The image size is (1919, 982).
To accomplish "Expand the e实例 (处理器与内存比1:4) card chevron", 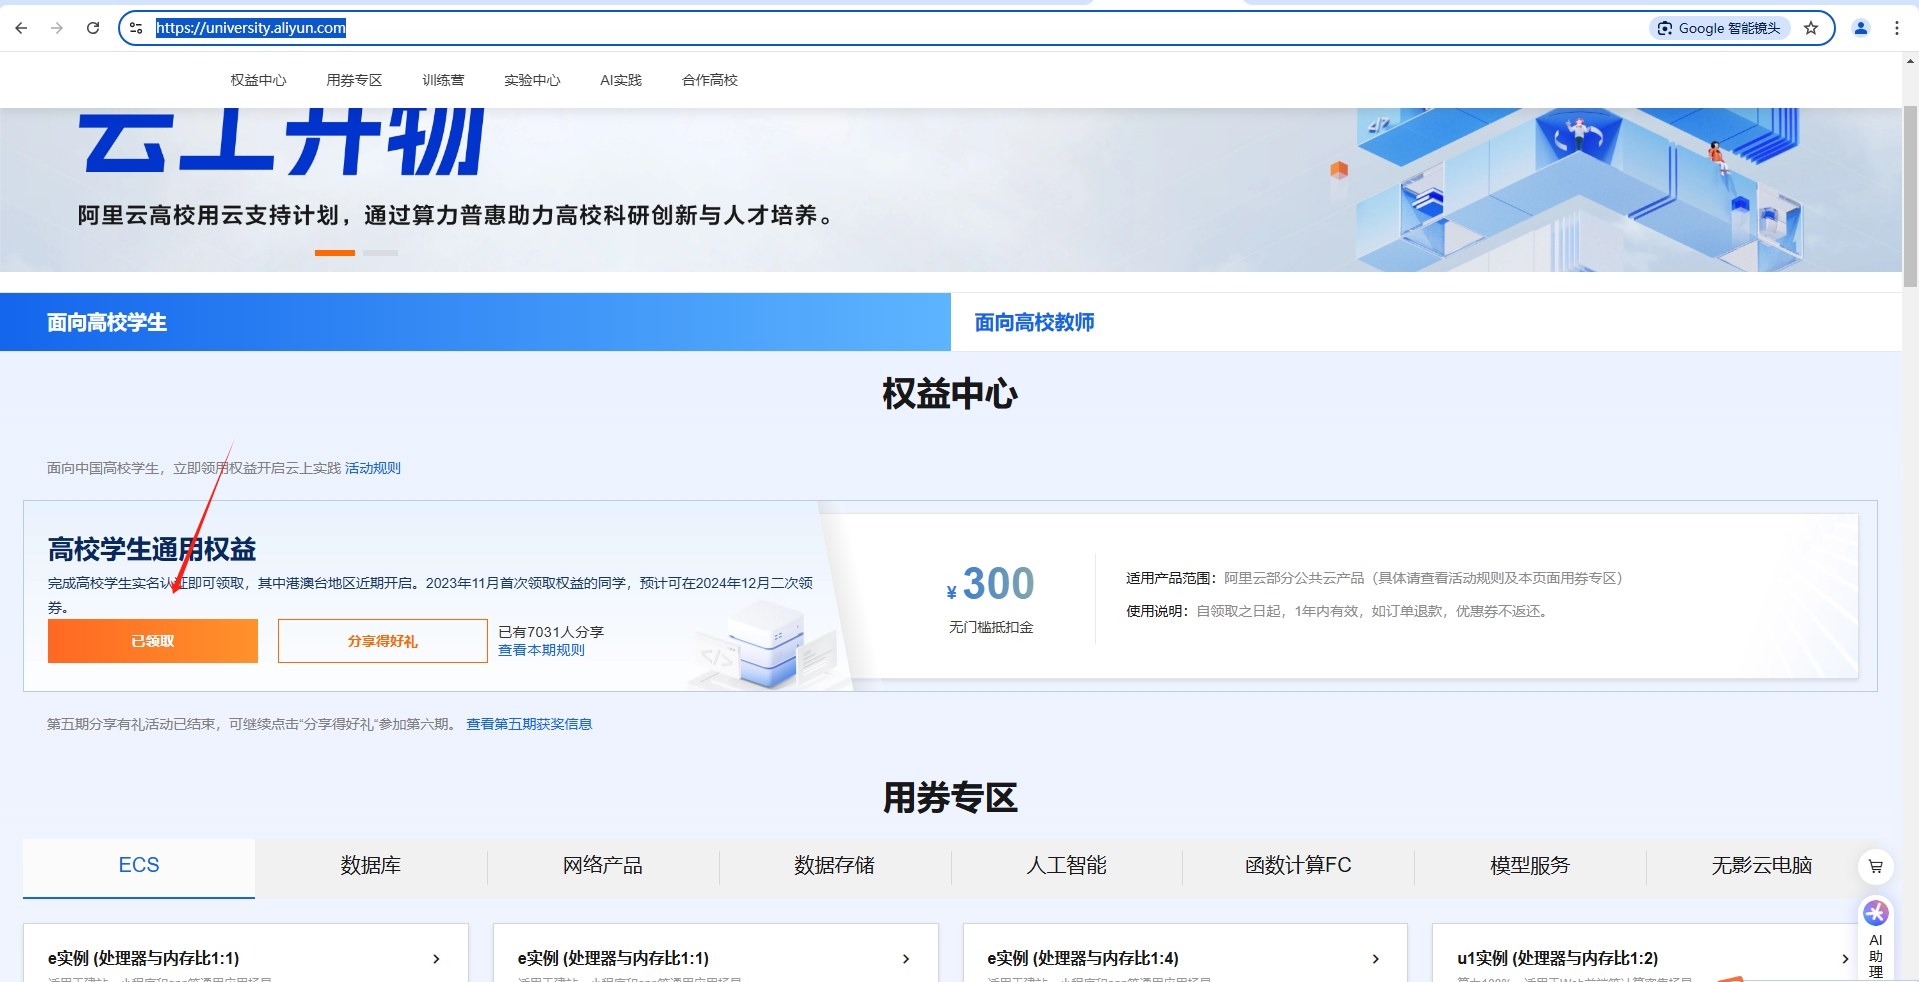I will [x=1376, y=959].
